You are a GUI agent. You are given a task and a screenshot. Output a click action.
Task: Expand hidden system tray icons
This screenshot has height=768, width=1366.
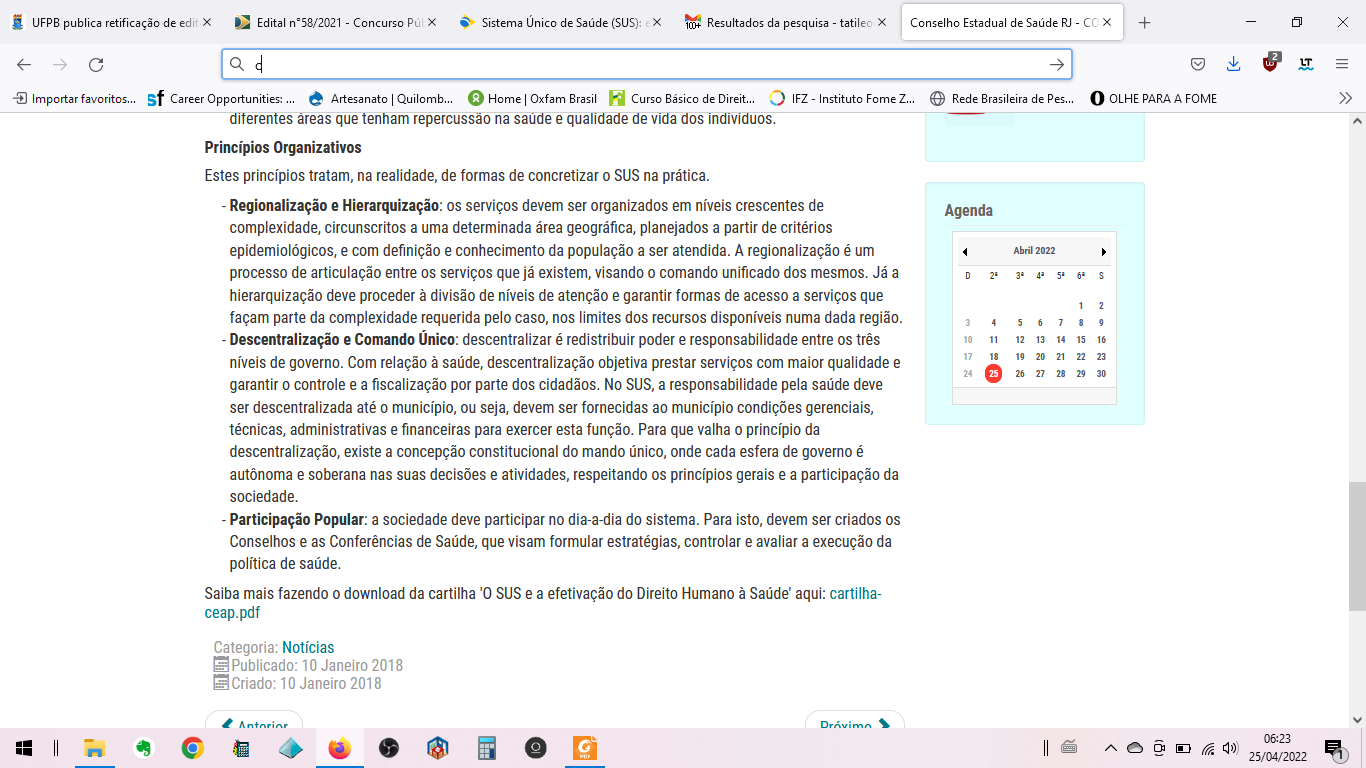point(1110,748)
